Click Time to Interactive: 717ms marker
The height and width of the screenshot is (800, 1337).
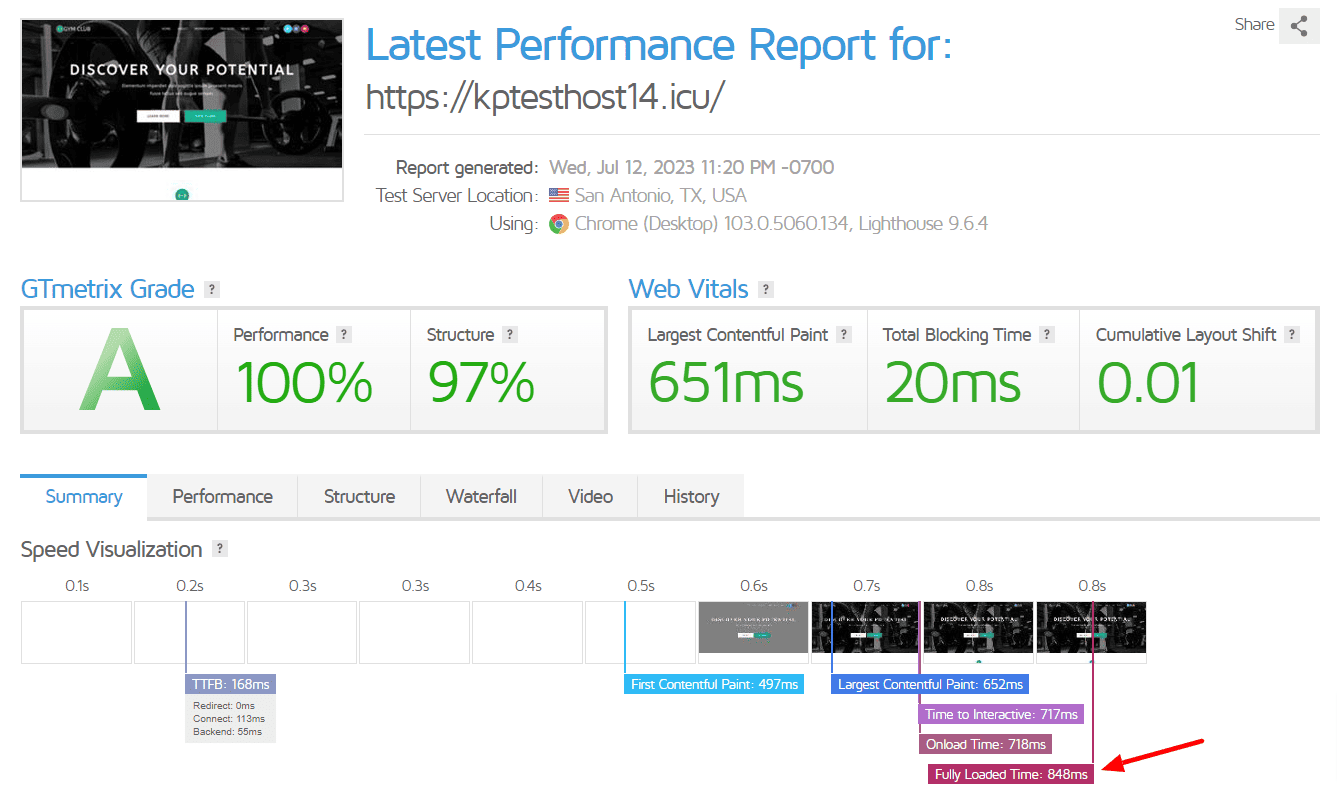click(x=1001, y=715)
